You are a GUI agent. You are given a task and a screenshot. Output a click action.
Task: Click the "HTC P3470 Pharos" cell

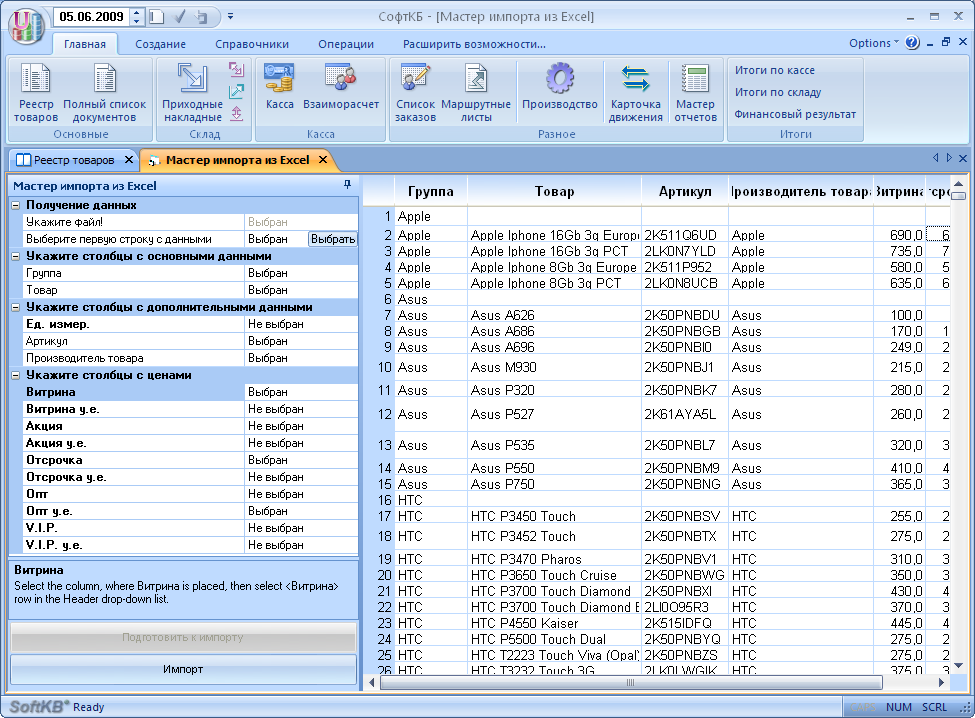[x=554, y=559]
